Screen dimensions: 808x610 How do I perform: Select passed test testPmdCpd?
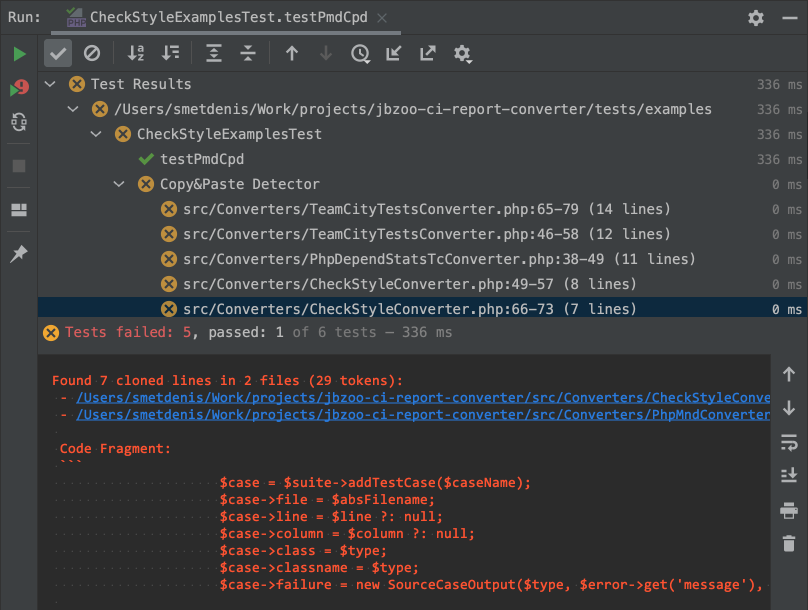[x=423, y=159]
